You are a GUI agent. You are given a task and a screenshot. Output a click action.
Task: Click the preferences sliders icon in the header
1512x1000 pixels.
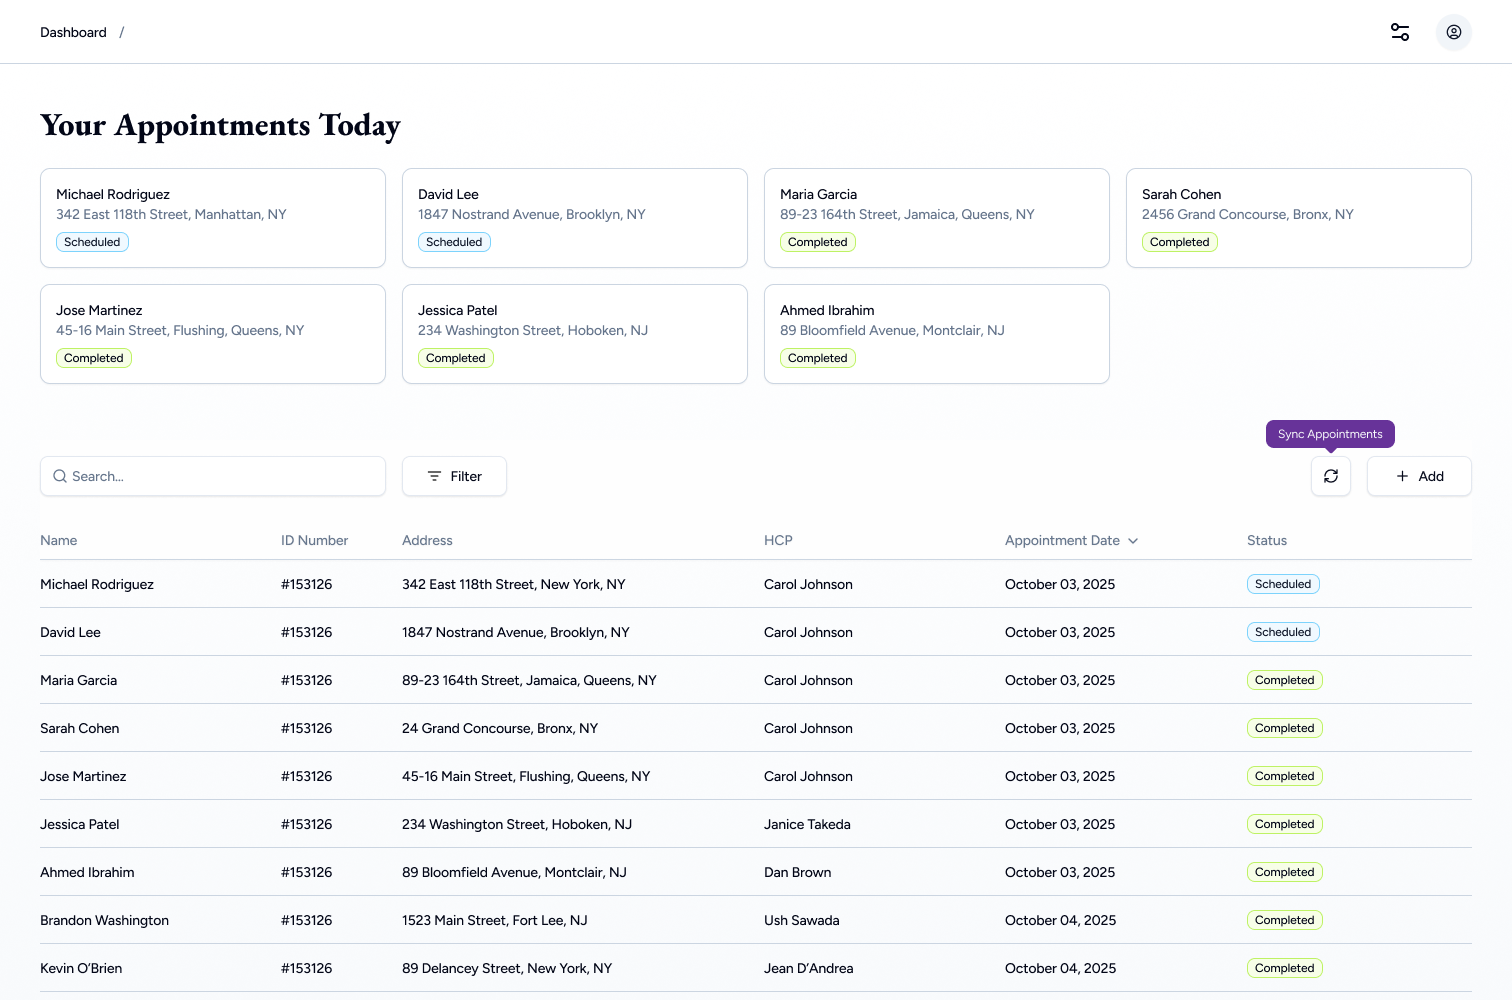(1399, 31)
